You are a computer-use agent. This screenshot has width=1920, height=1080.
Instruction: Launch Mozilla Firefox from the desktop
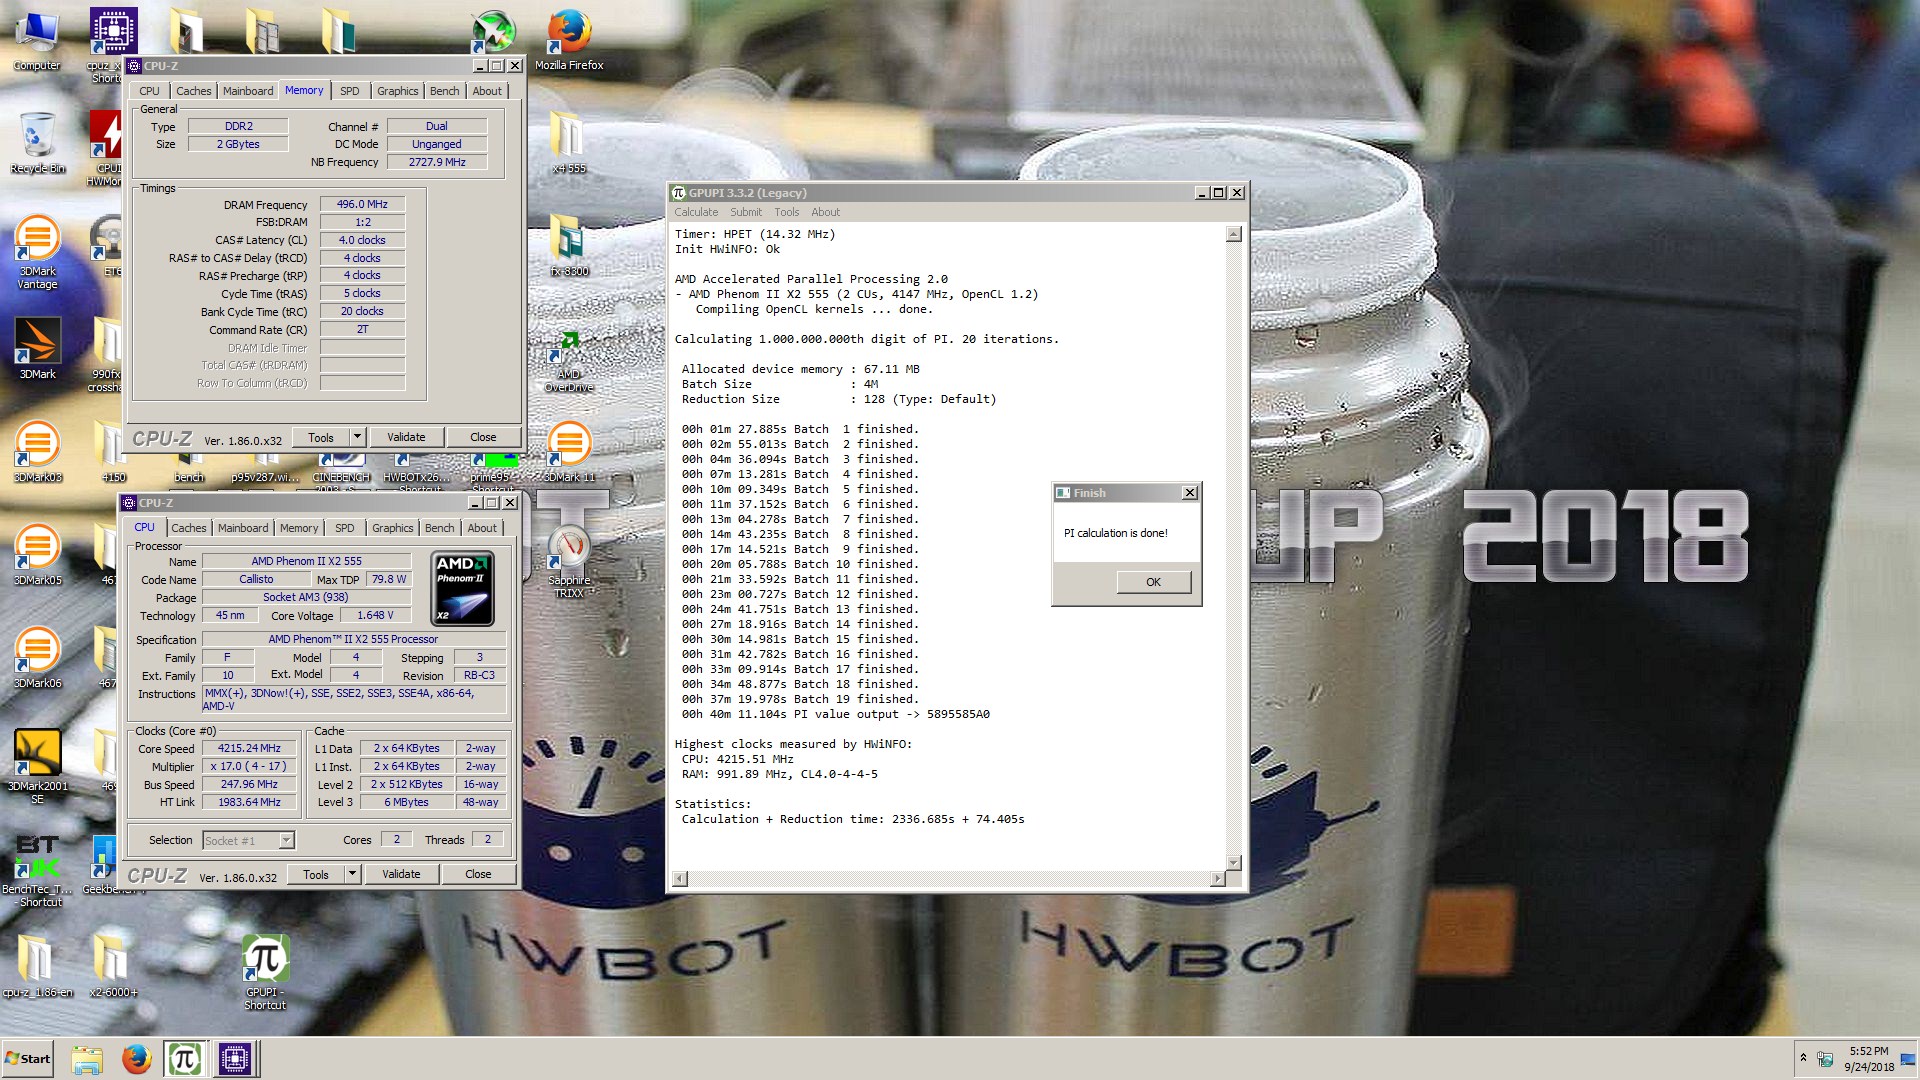(x=569, y=40)
